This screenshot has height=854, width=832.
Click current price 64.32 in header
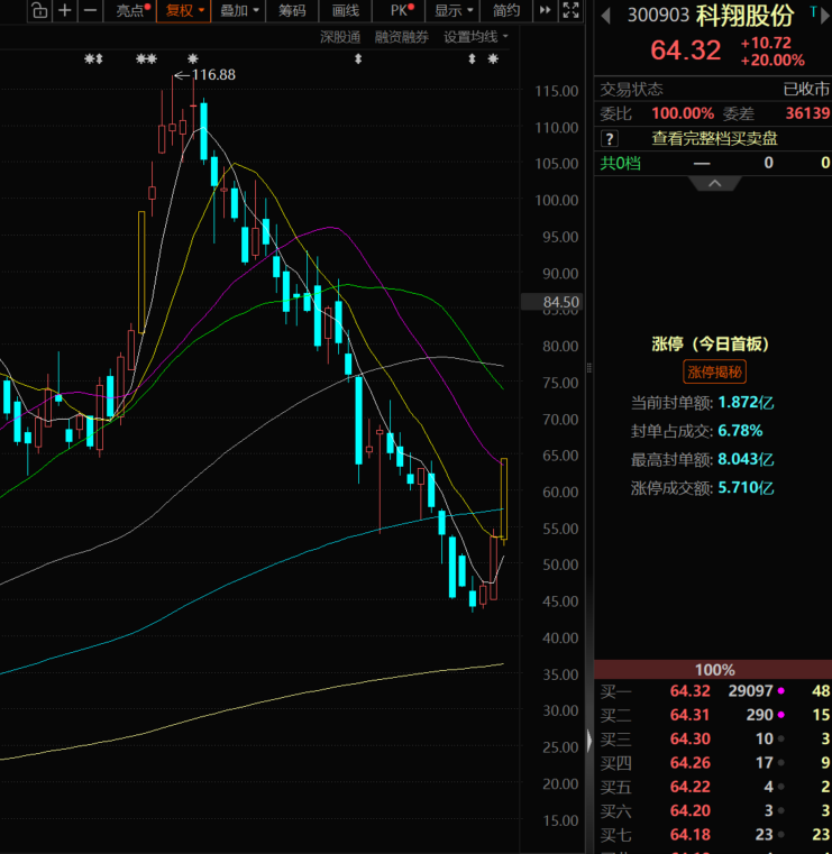click(686, 50)
